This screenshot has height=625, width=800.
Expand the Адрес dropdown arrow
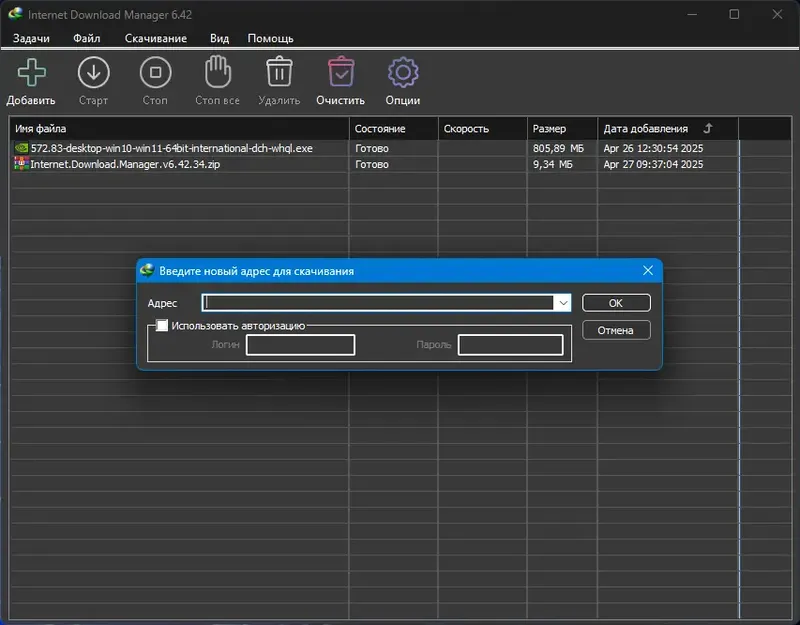point(563,303)
